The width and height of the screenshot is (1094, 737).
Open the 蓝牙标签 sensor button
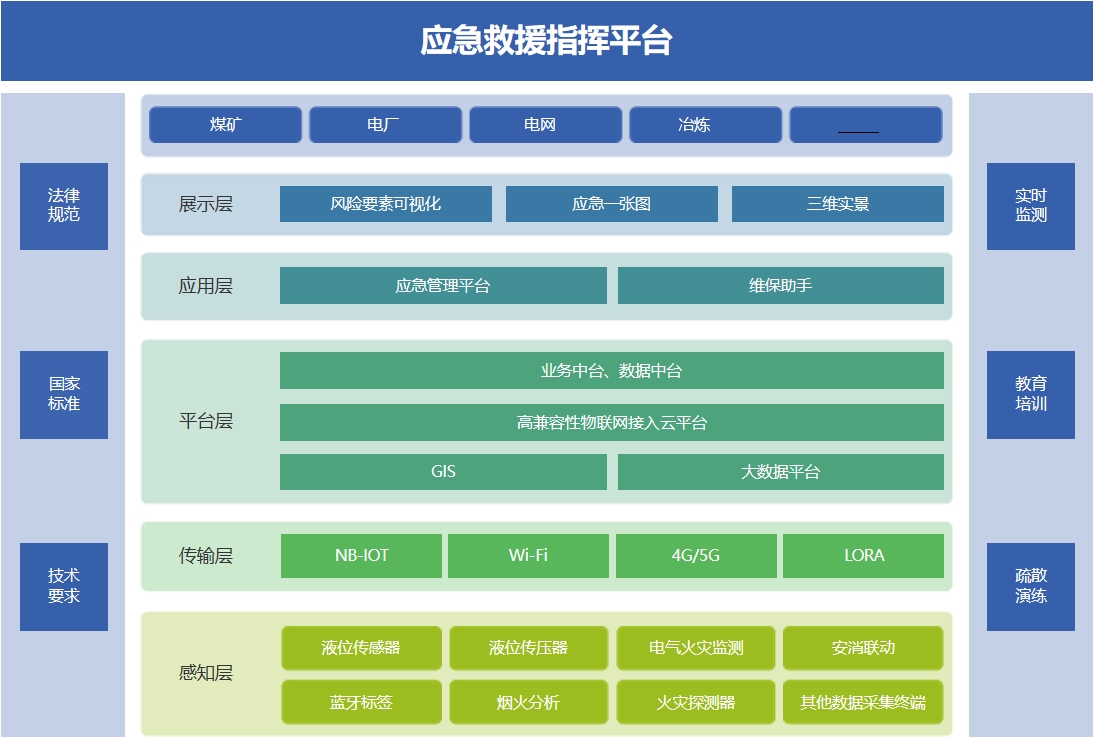tap(361, 702)
